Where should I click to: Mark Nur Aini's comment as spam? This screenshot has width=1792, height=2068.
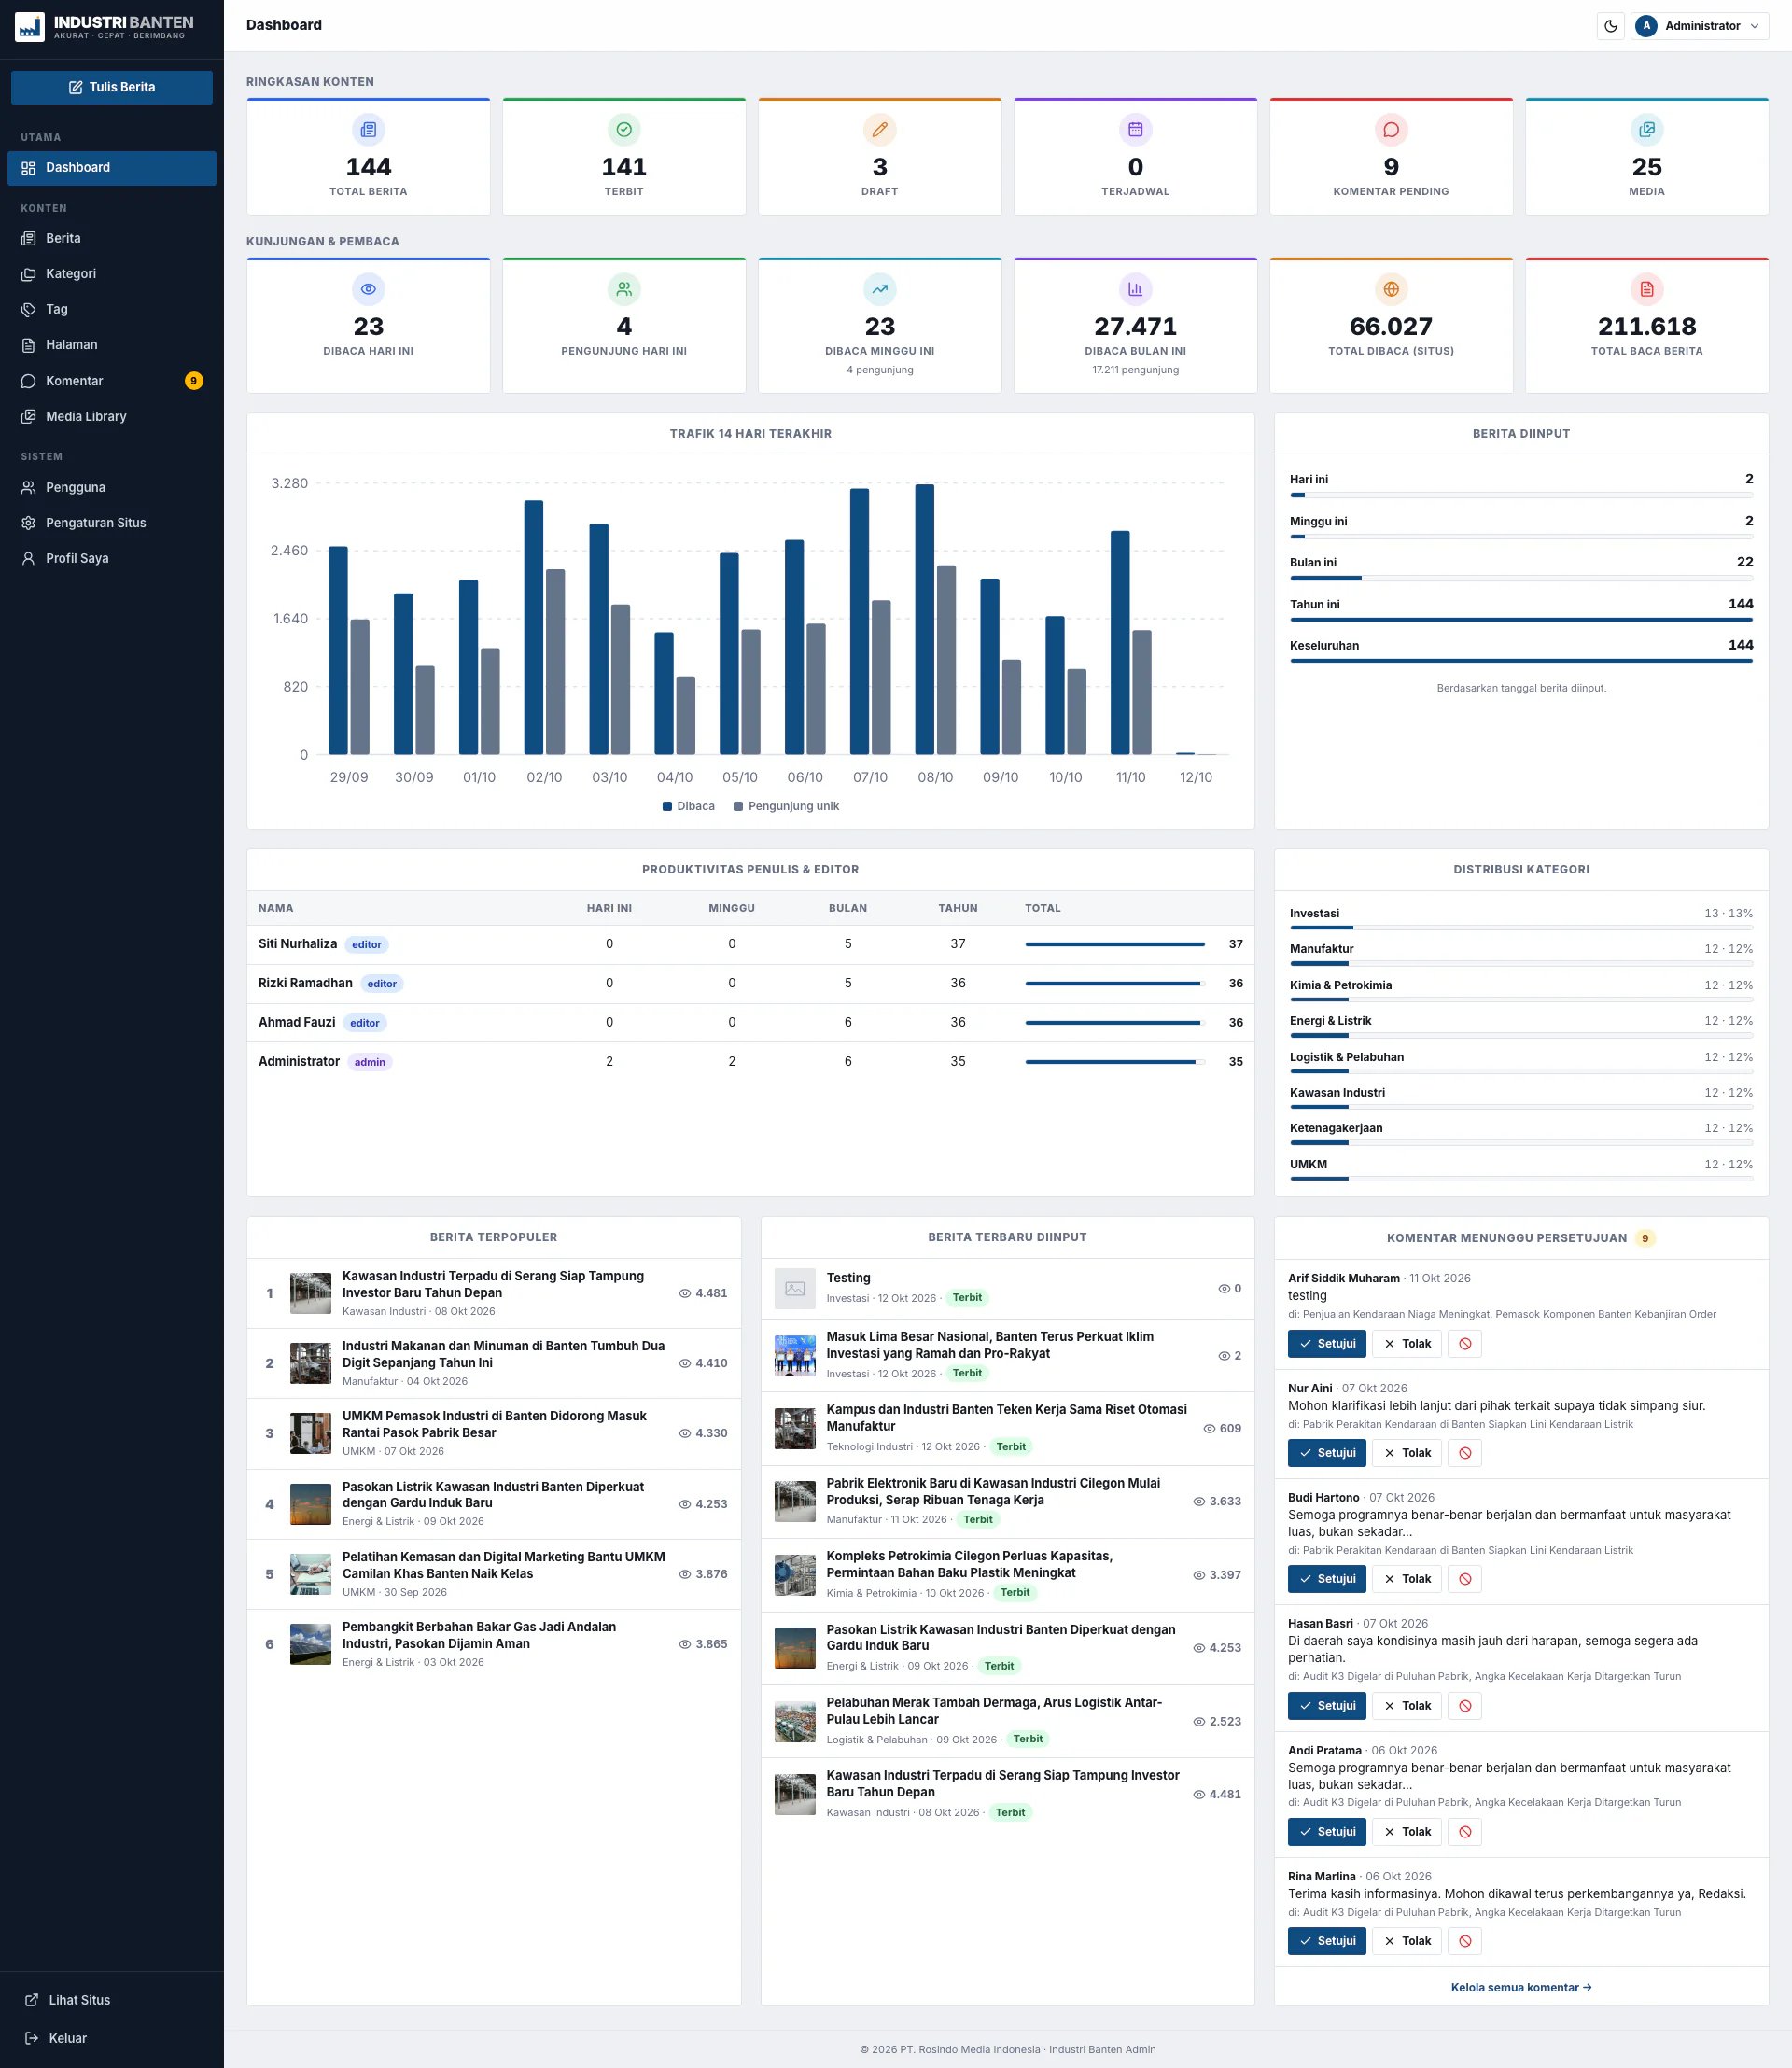tap(1465, 1453)
